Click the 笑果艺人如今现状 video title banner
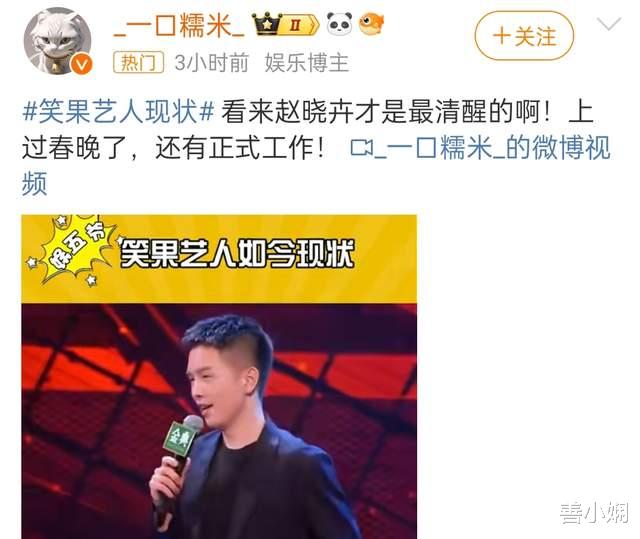The image size is (640, 539). pyautogui.click(x=237, y=254)
